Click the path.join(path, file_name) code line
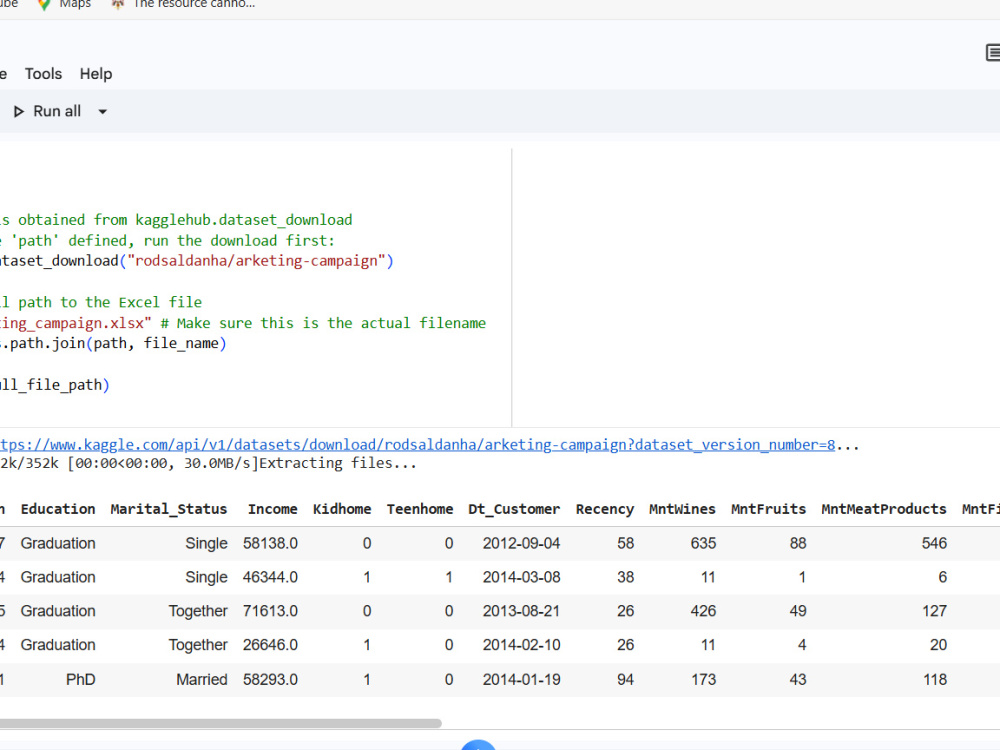 [x=114, y=344]
